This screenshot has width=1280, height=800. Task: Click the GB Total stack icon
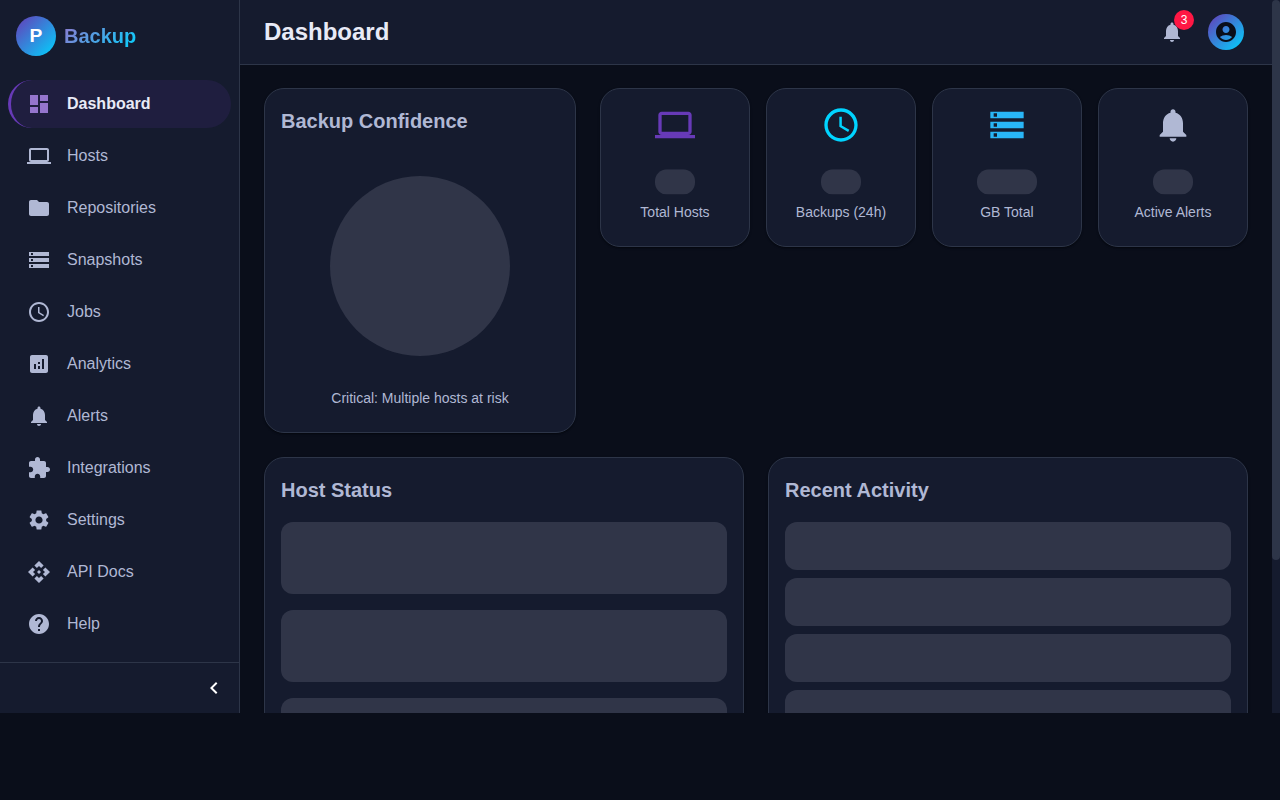tap(1006, 125)
